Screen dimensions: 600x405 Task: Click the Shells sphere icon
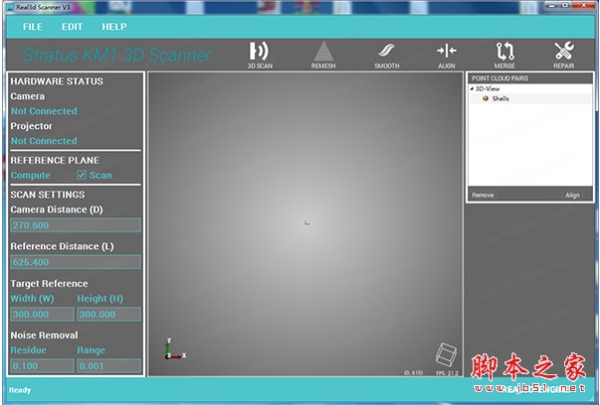pos(486,98)
